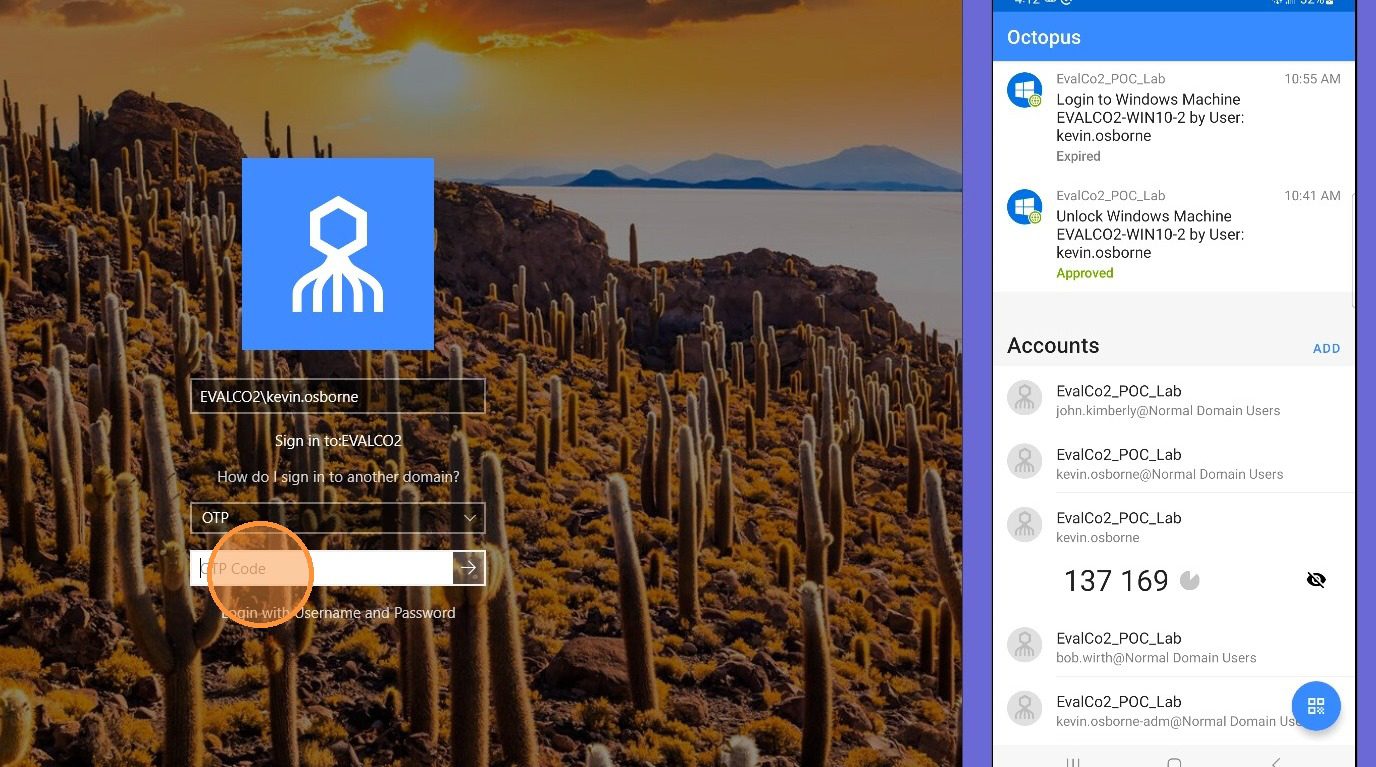Click the username field EVALCO2\kevin.osborne
This screenshot has width=1376, height=767.
(x=338, y=396)
